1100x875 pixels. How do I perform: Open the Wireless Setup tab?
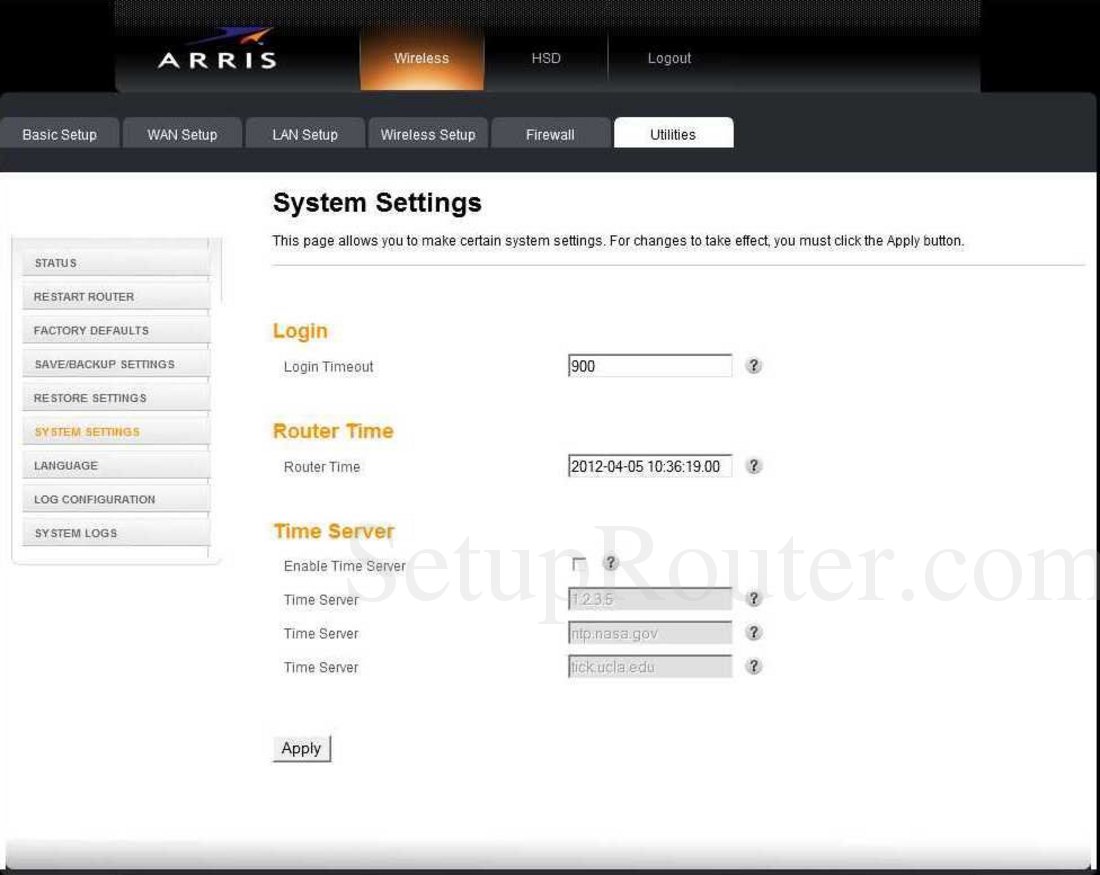pyautogui.click(x=428, y=133)
